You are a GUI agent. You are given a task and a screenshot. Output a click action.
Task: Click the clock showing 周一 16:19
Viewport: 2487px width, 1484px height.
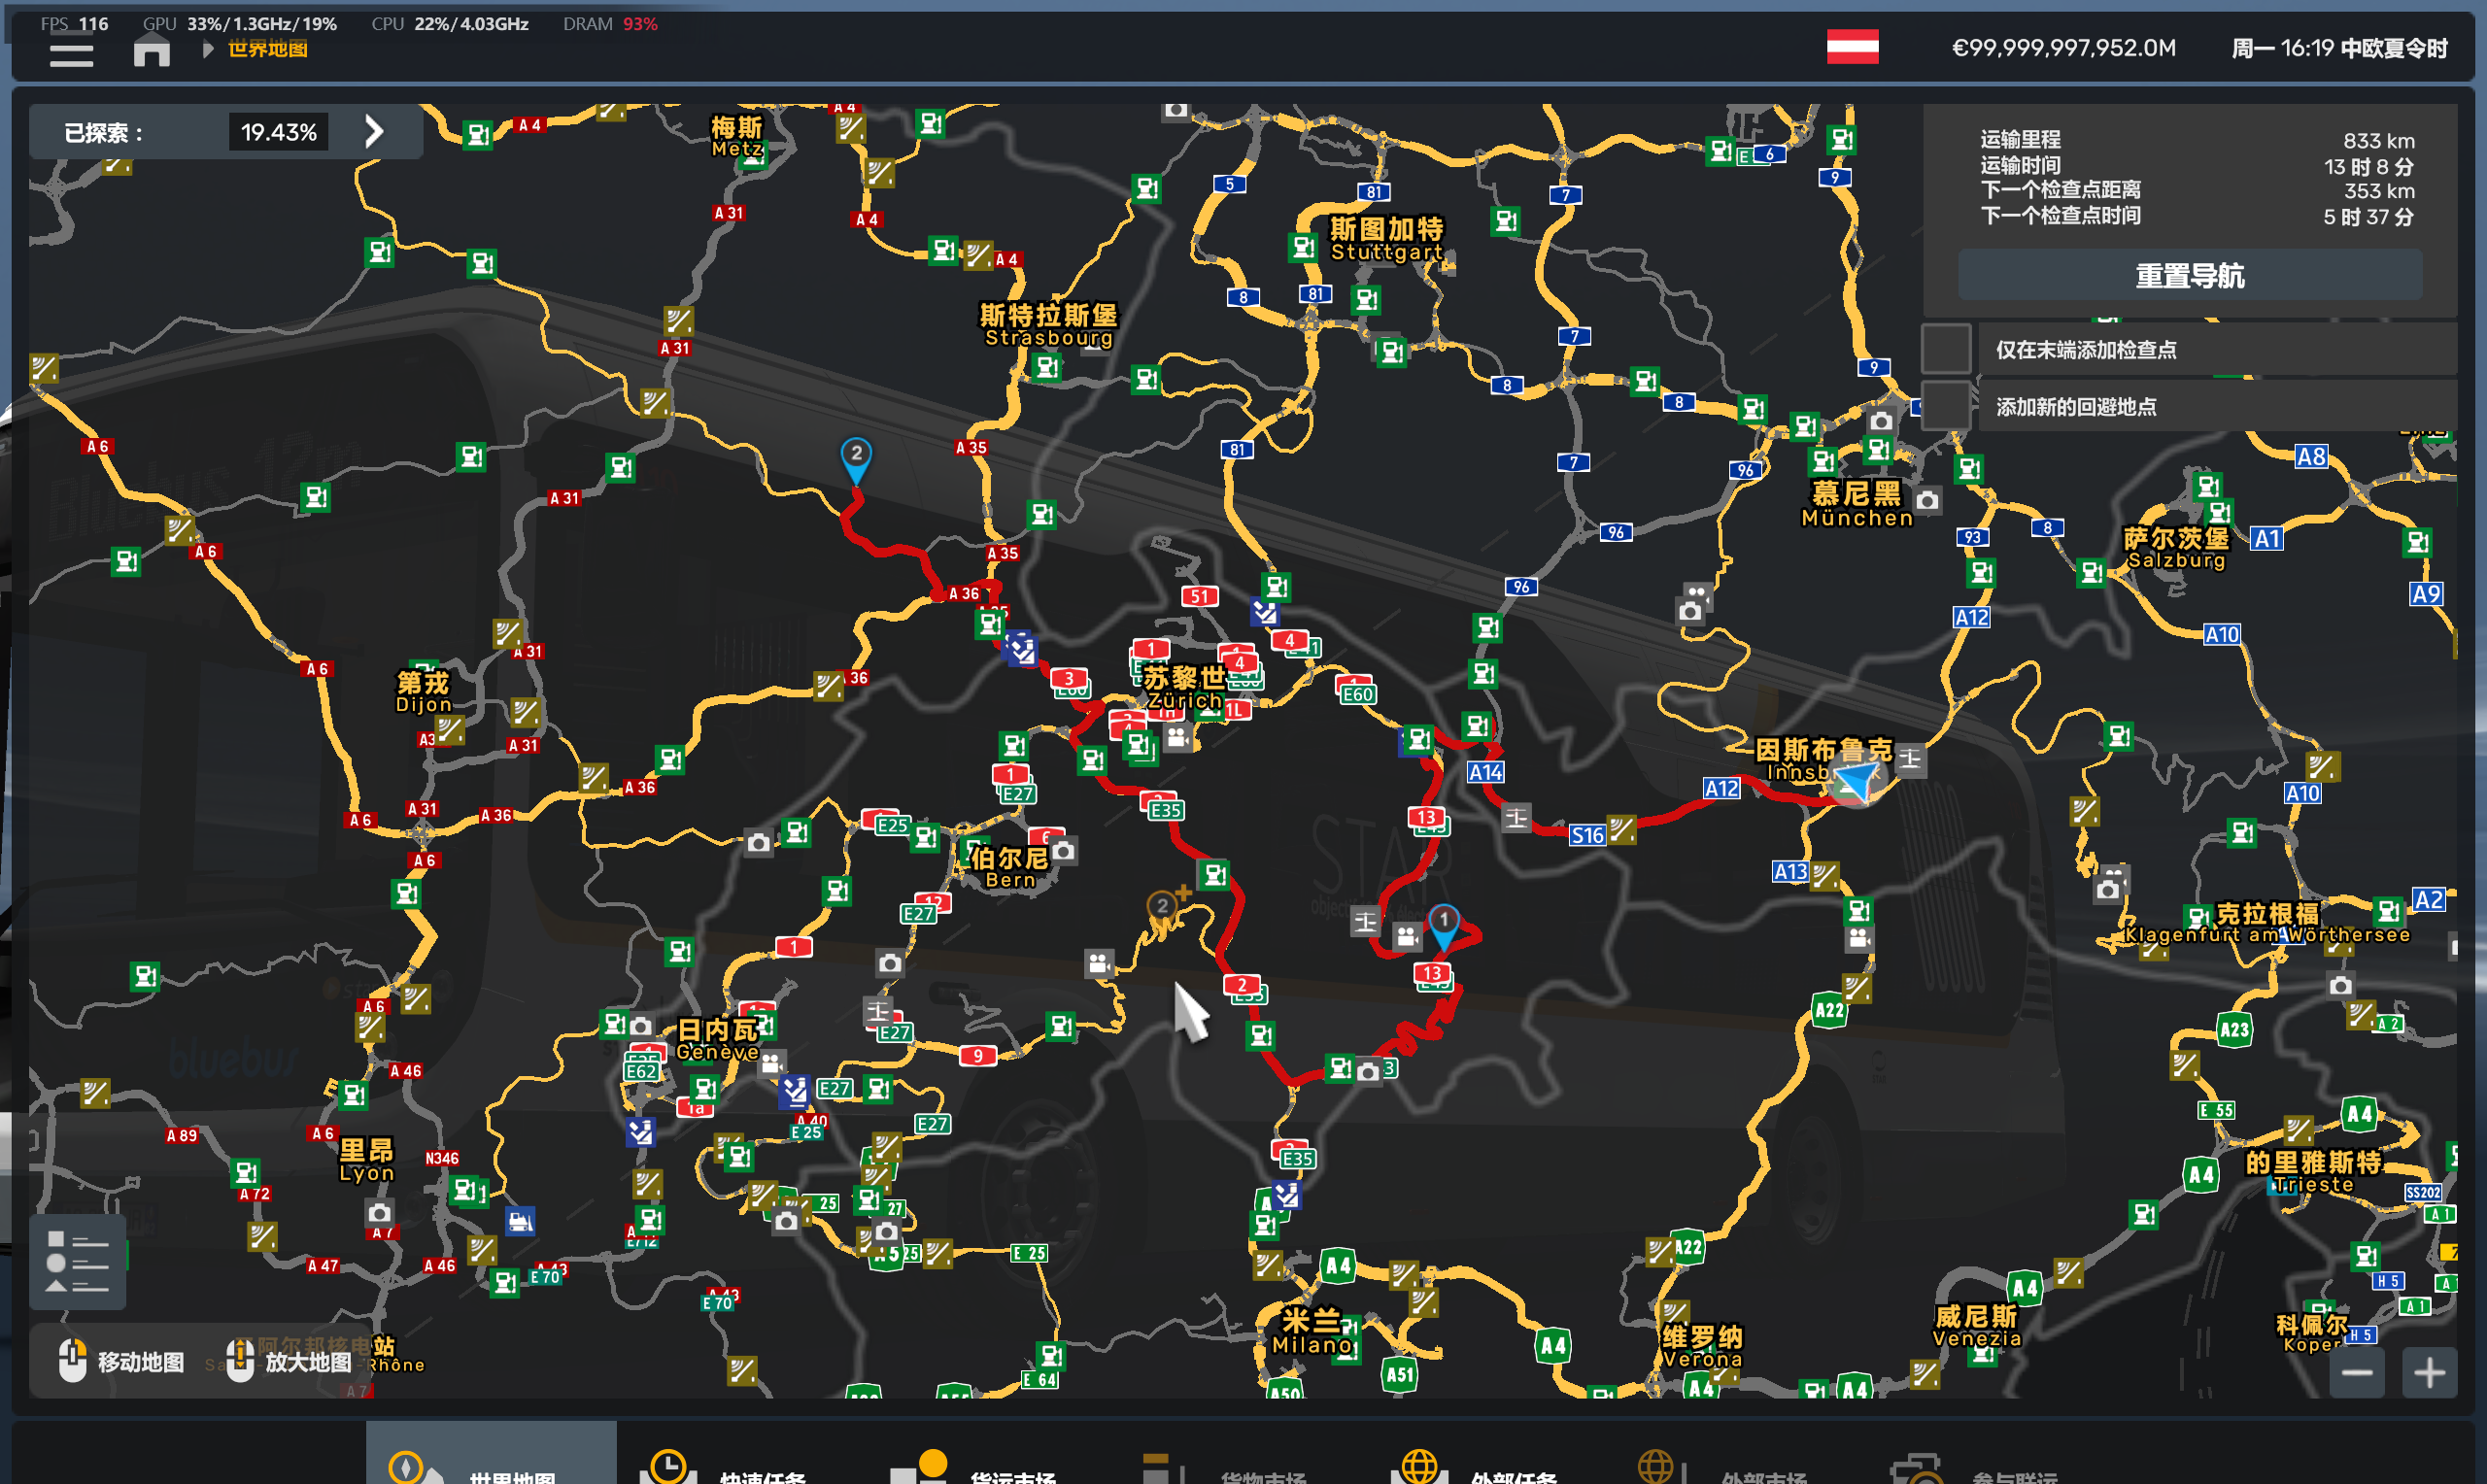point(2338,48)
